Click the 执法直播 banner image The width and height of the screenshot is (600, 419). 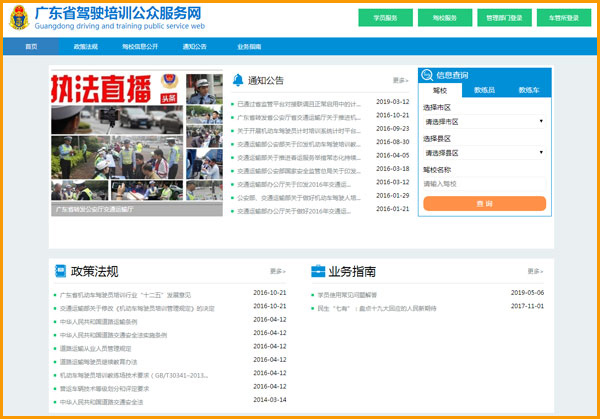[136, 141]
